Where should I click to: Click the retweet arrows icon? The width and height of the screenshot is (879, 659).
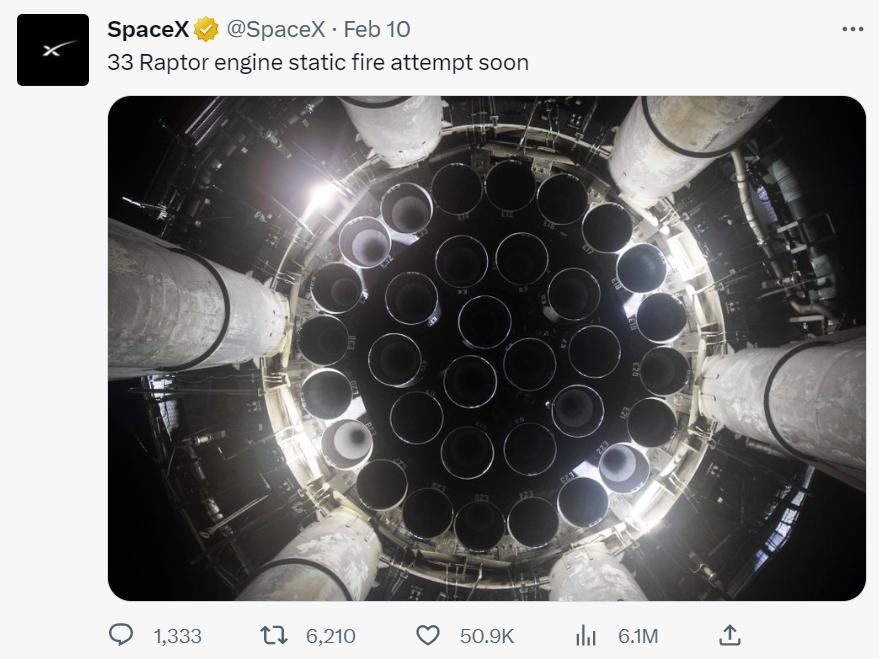[274, 635]
